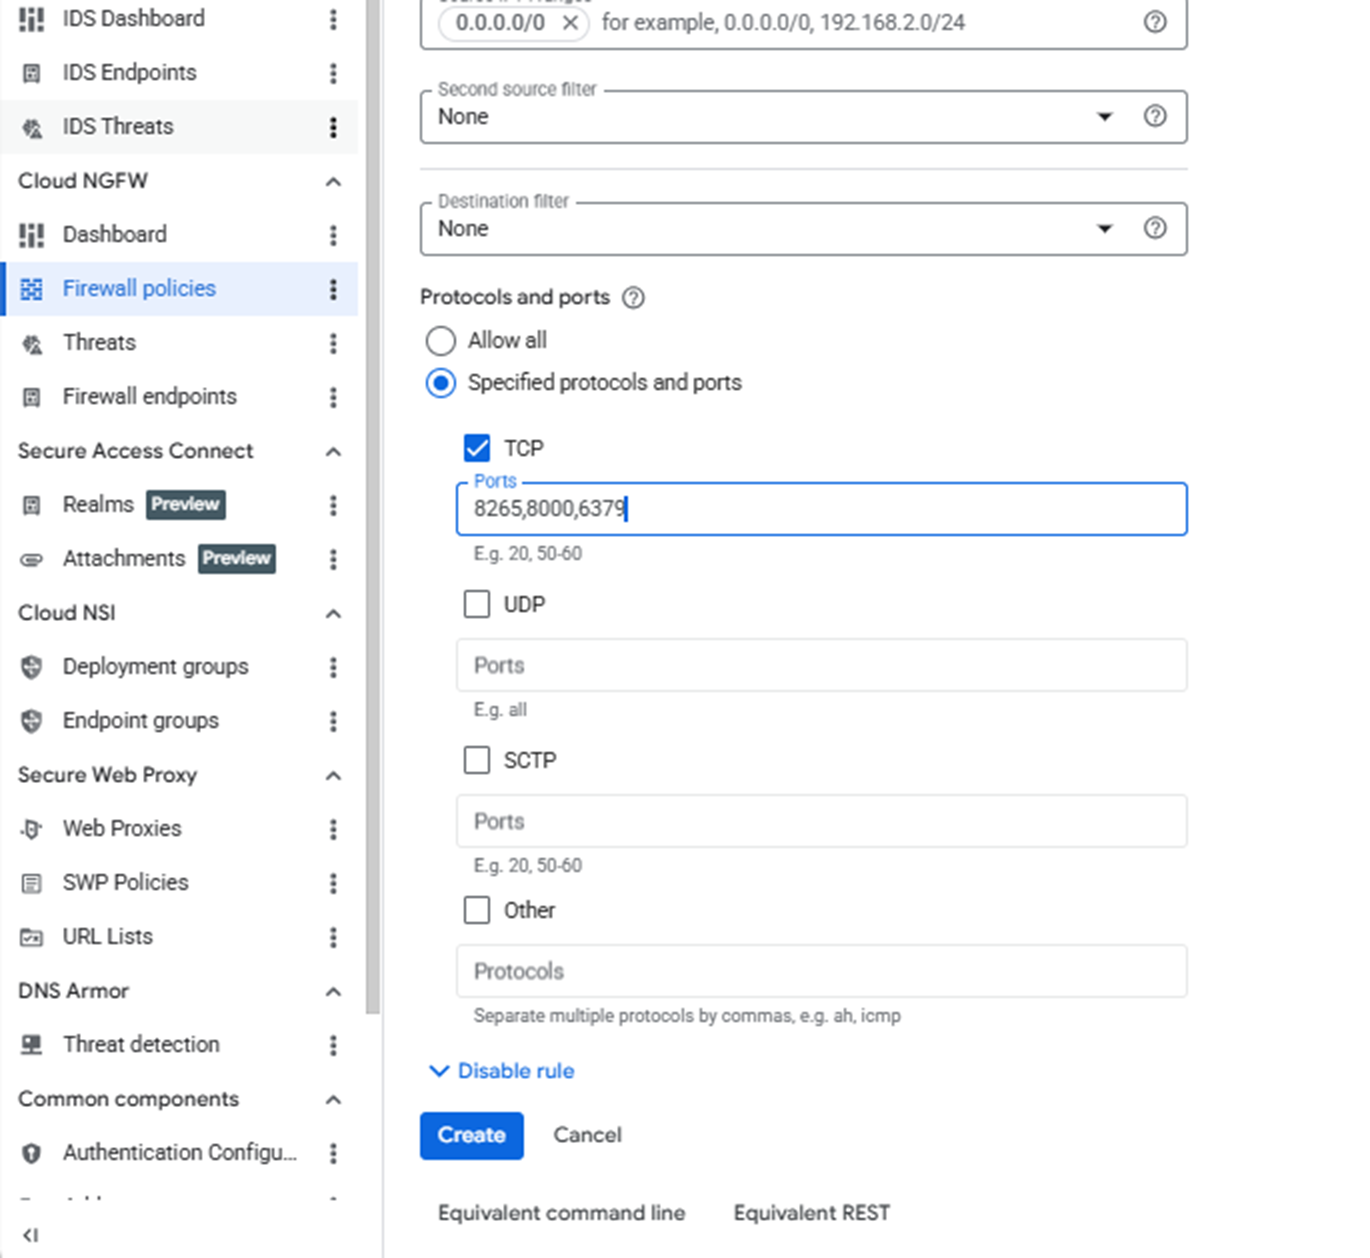Screen dimensions: 1370x1258
Task: Open the Deployment groups page
Action: pyautogui.click(x=155, y=666)
